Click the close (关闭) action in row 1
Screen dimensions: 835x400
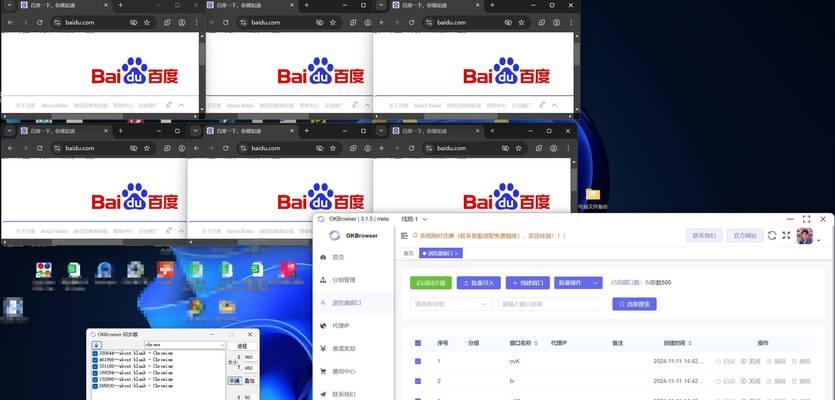tap(751, 361)
